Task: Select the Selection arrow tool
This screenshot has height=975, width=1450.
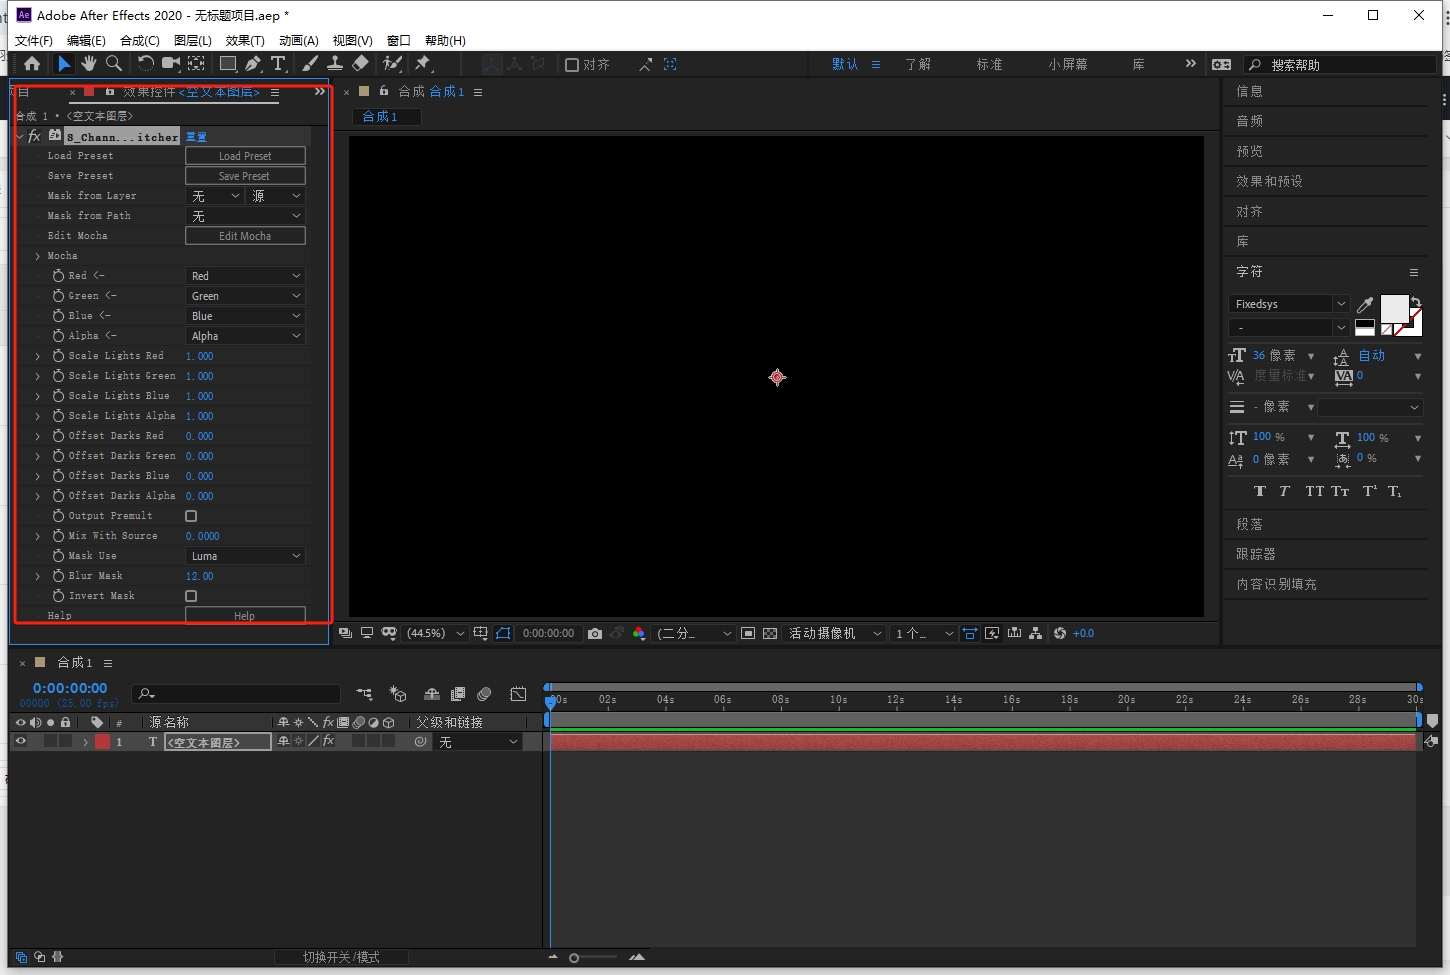Action: (x=64, y=64)
